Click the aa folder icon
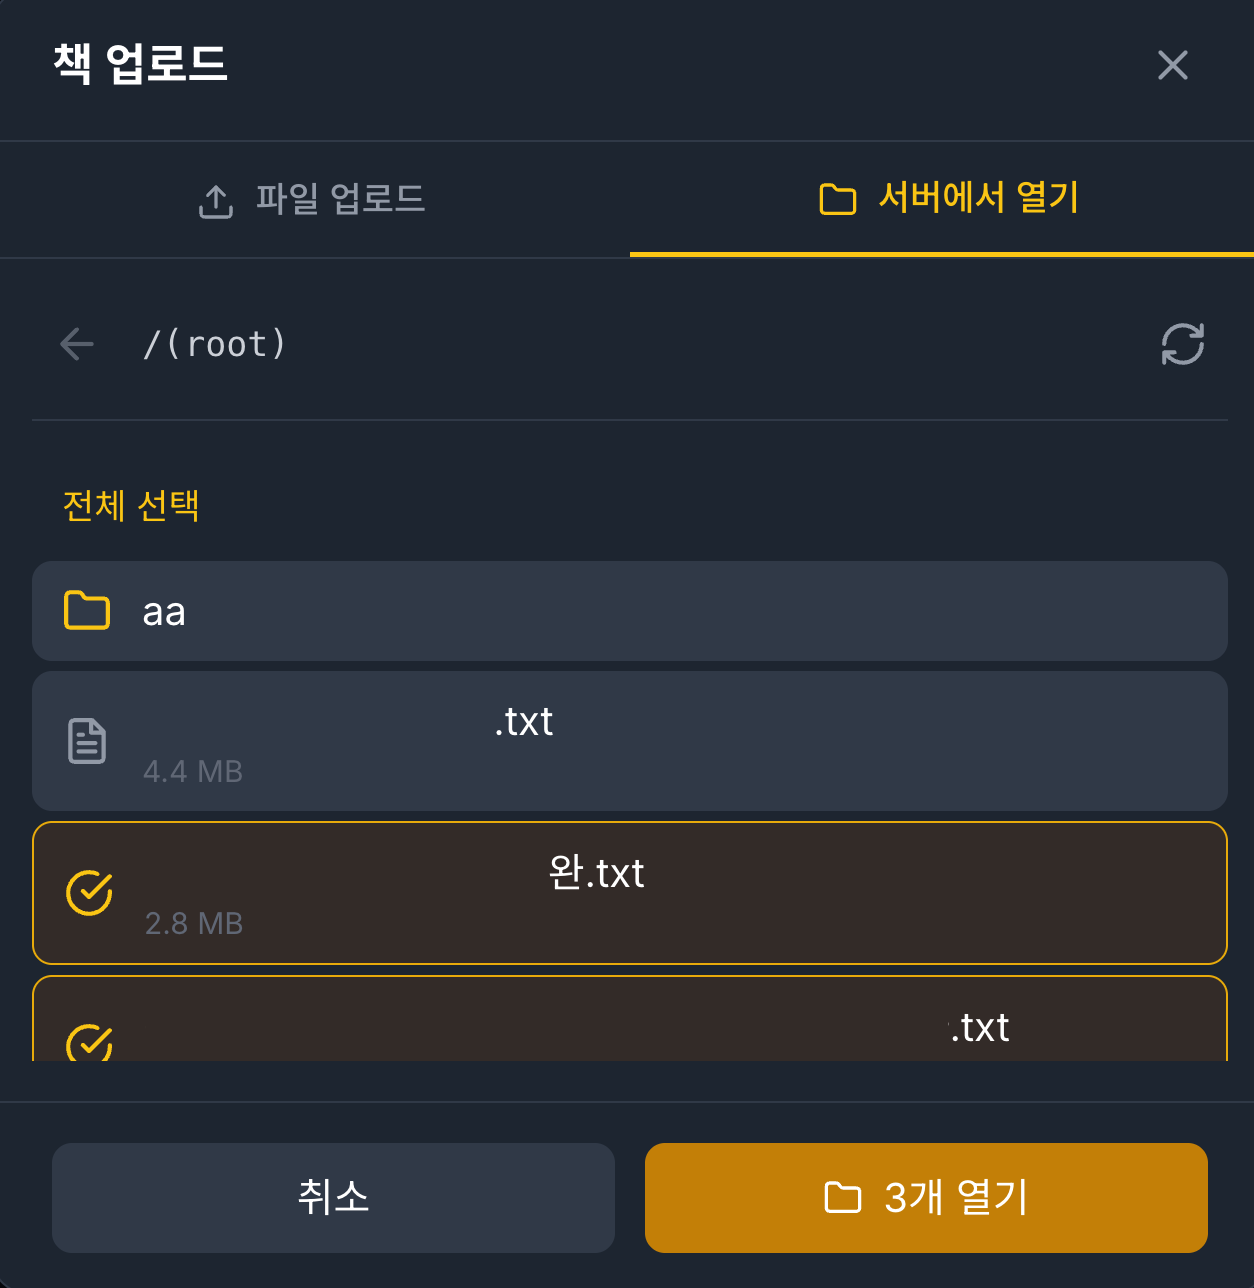The image size is (1254, 1288). (x=87, y=610)
